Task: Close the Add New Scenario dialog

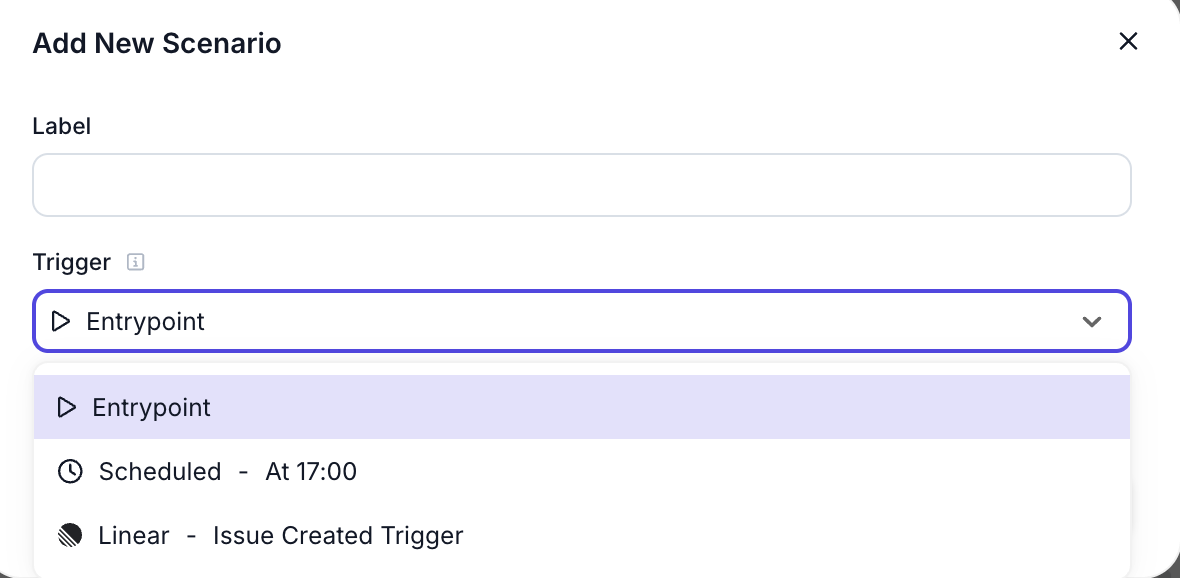Action: 1128,41
